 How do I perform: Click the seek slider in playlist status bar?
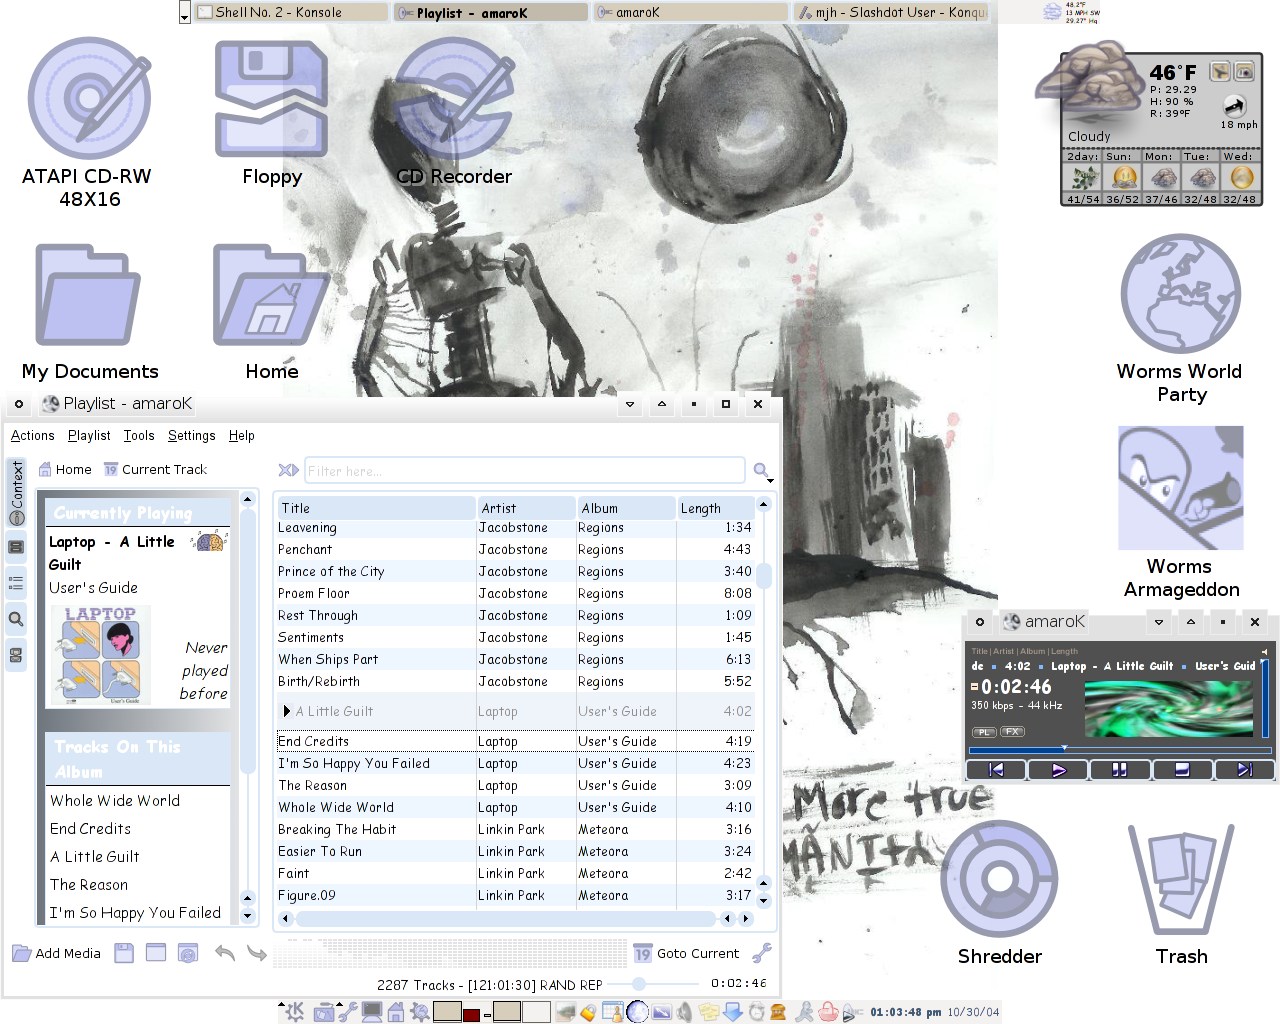click(x=653, y=985)
